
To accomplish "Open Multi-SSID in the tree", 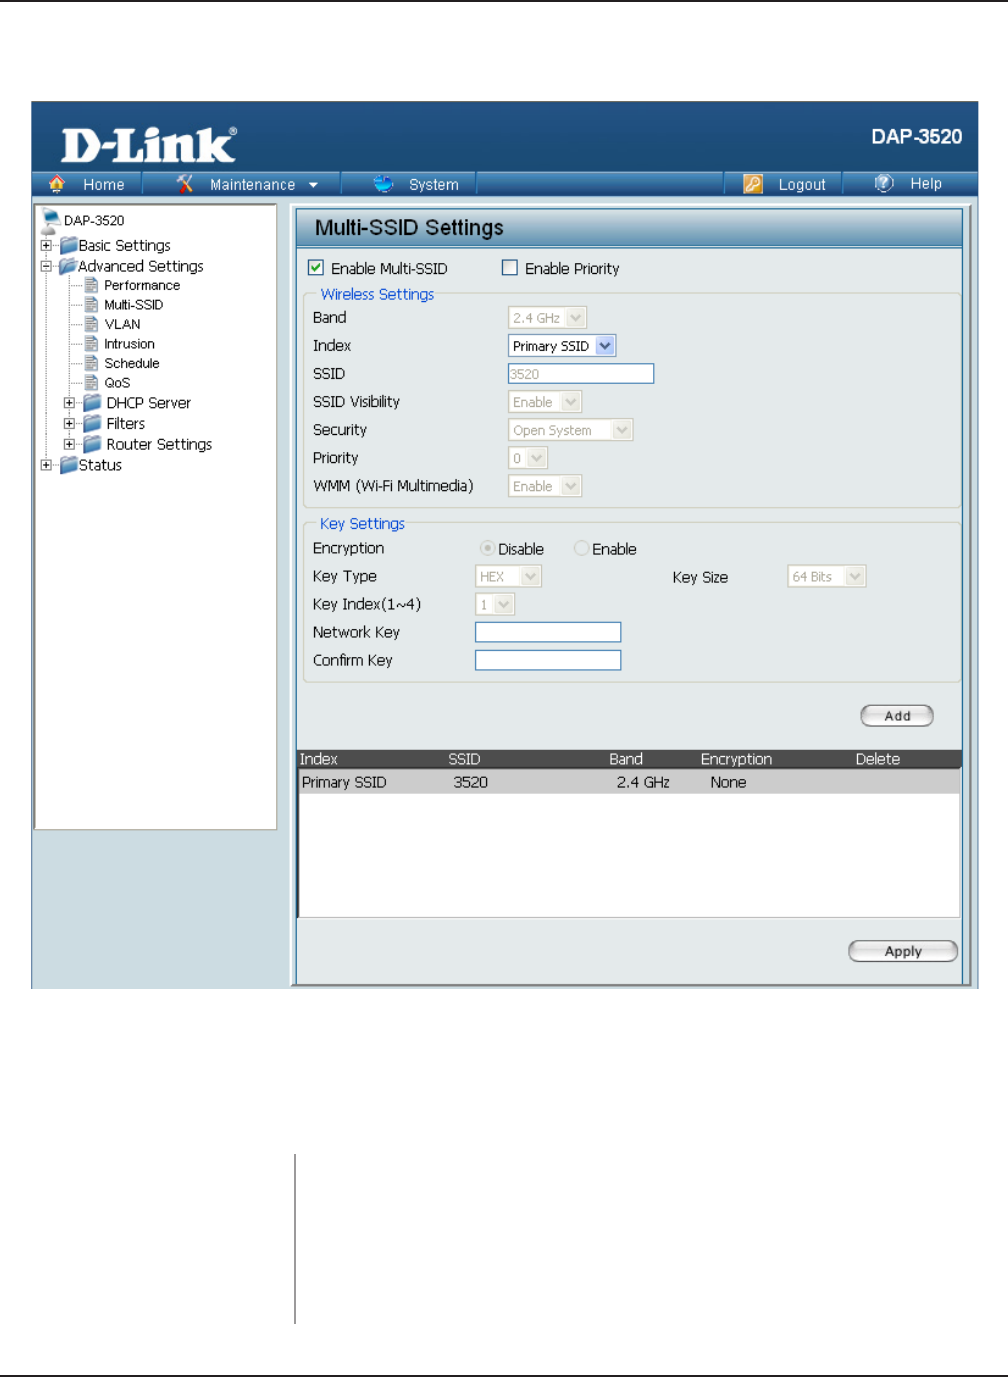I will pyautogui.click(x=133, y=304).
